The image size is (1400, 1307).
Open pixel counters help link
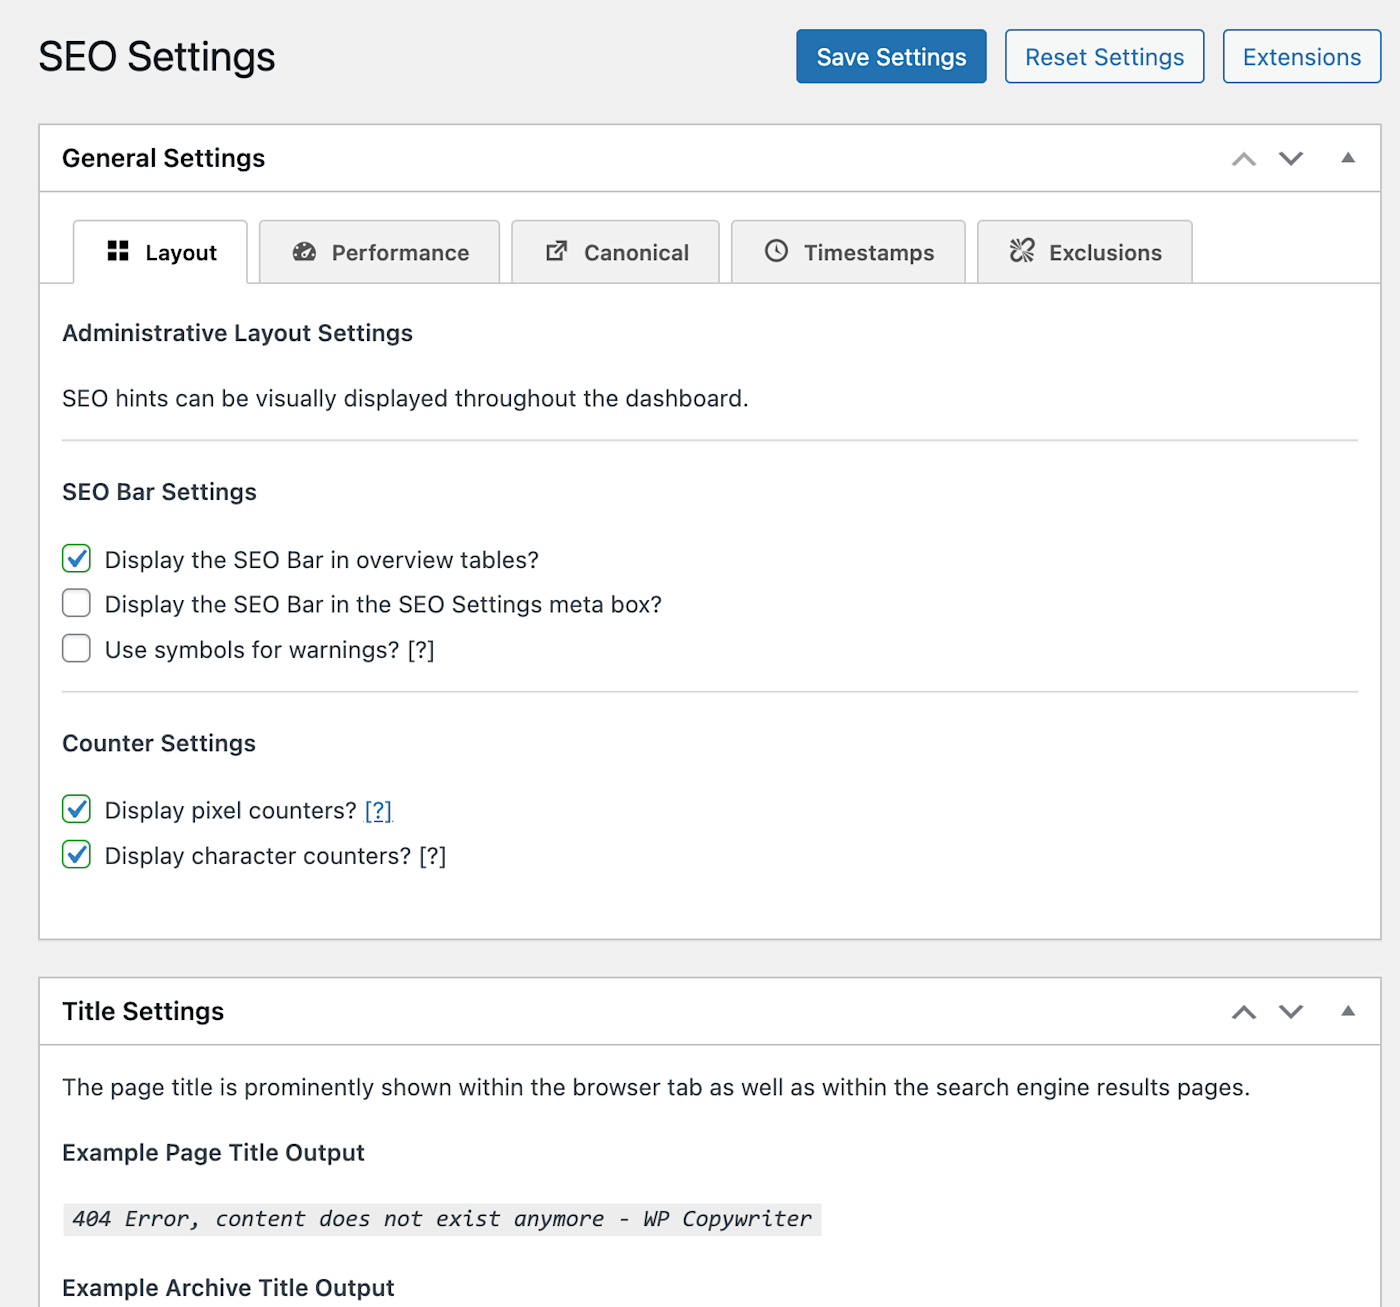[x=378, y=811]
